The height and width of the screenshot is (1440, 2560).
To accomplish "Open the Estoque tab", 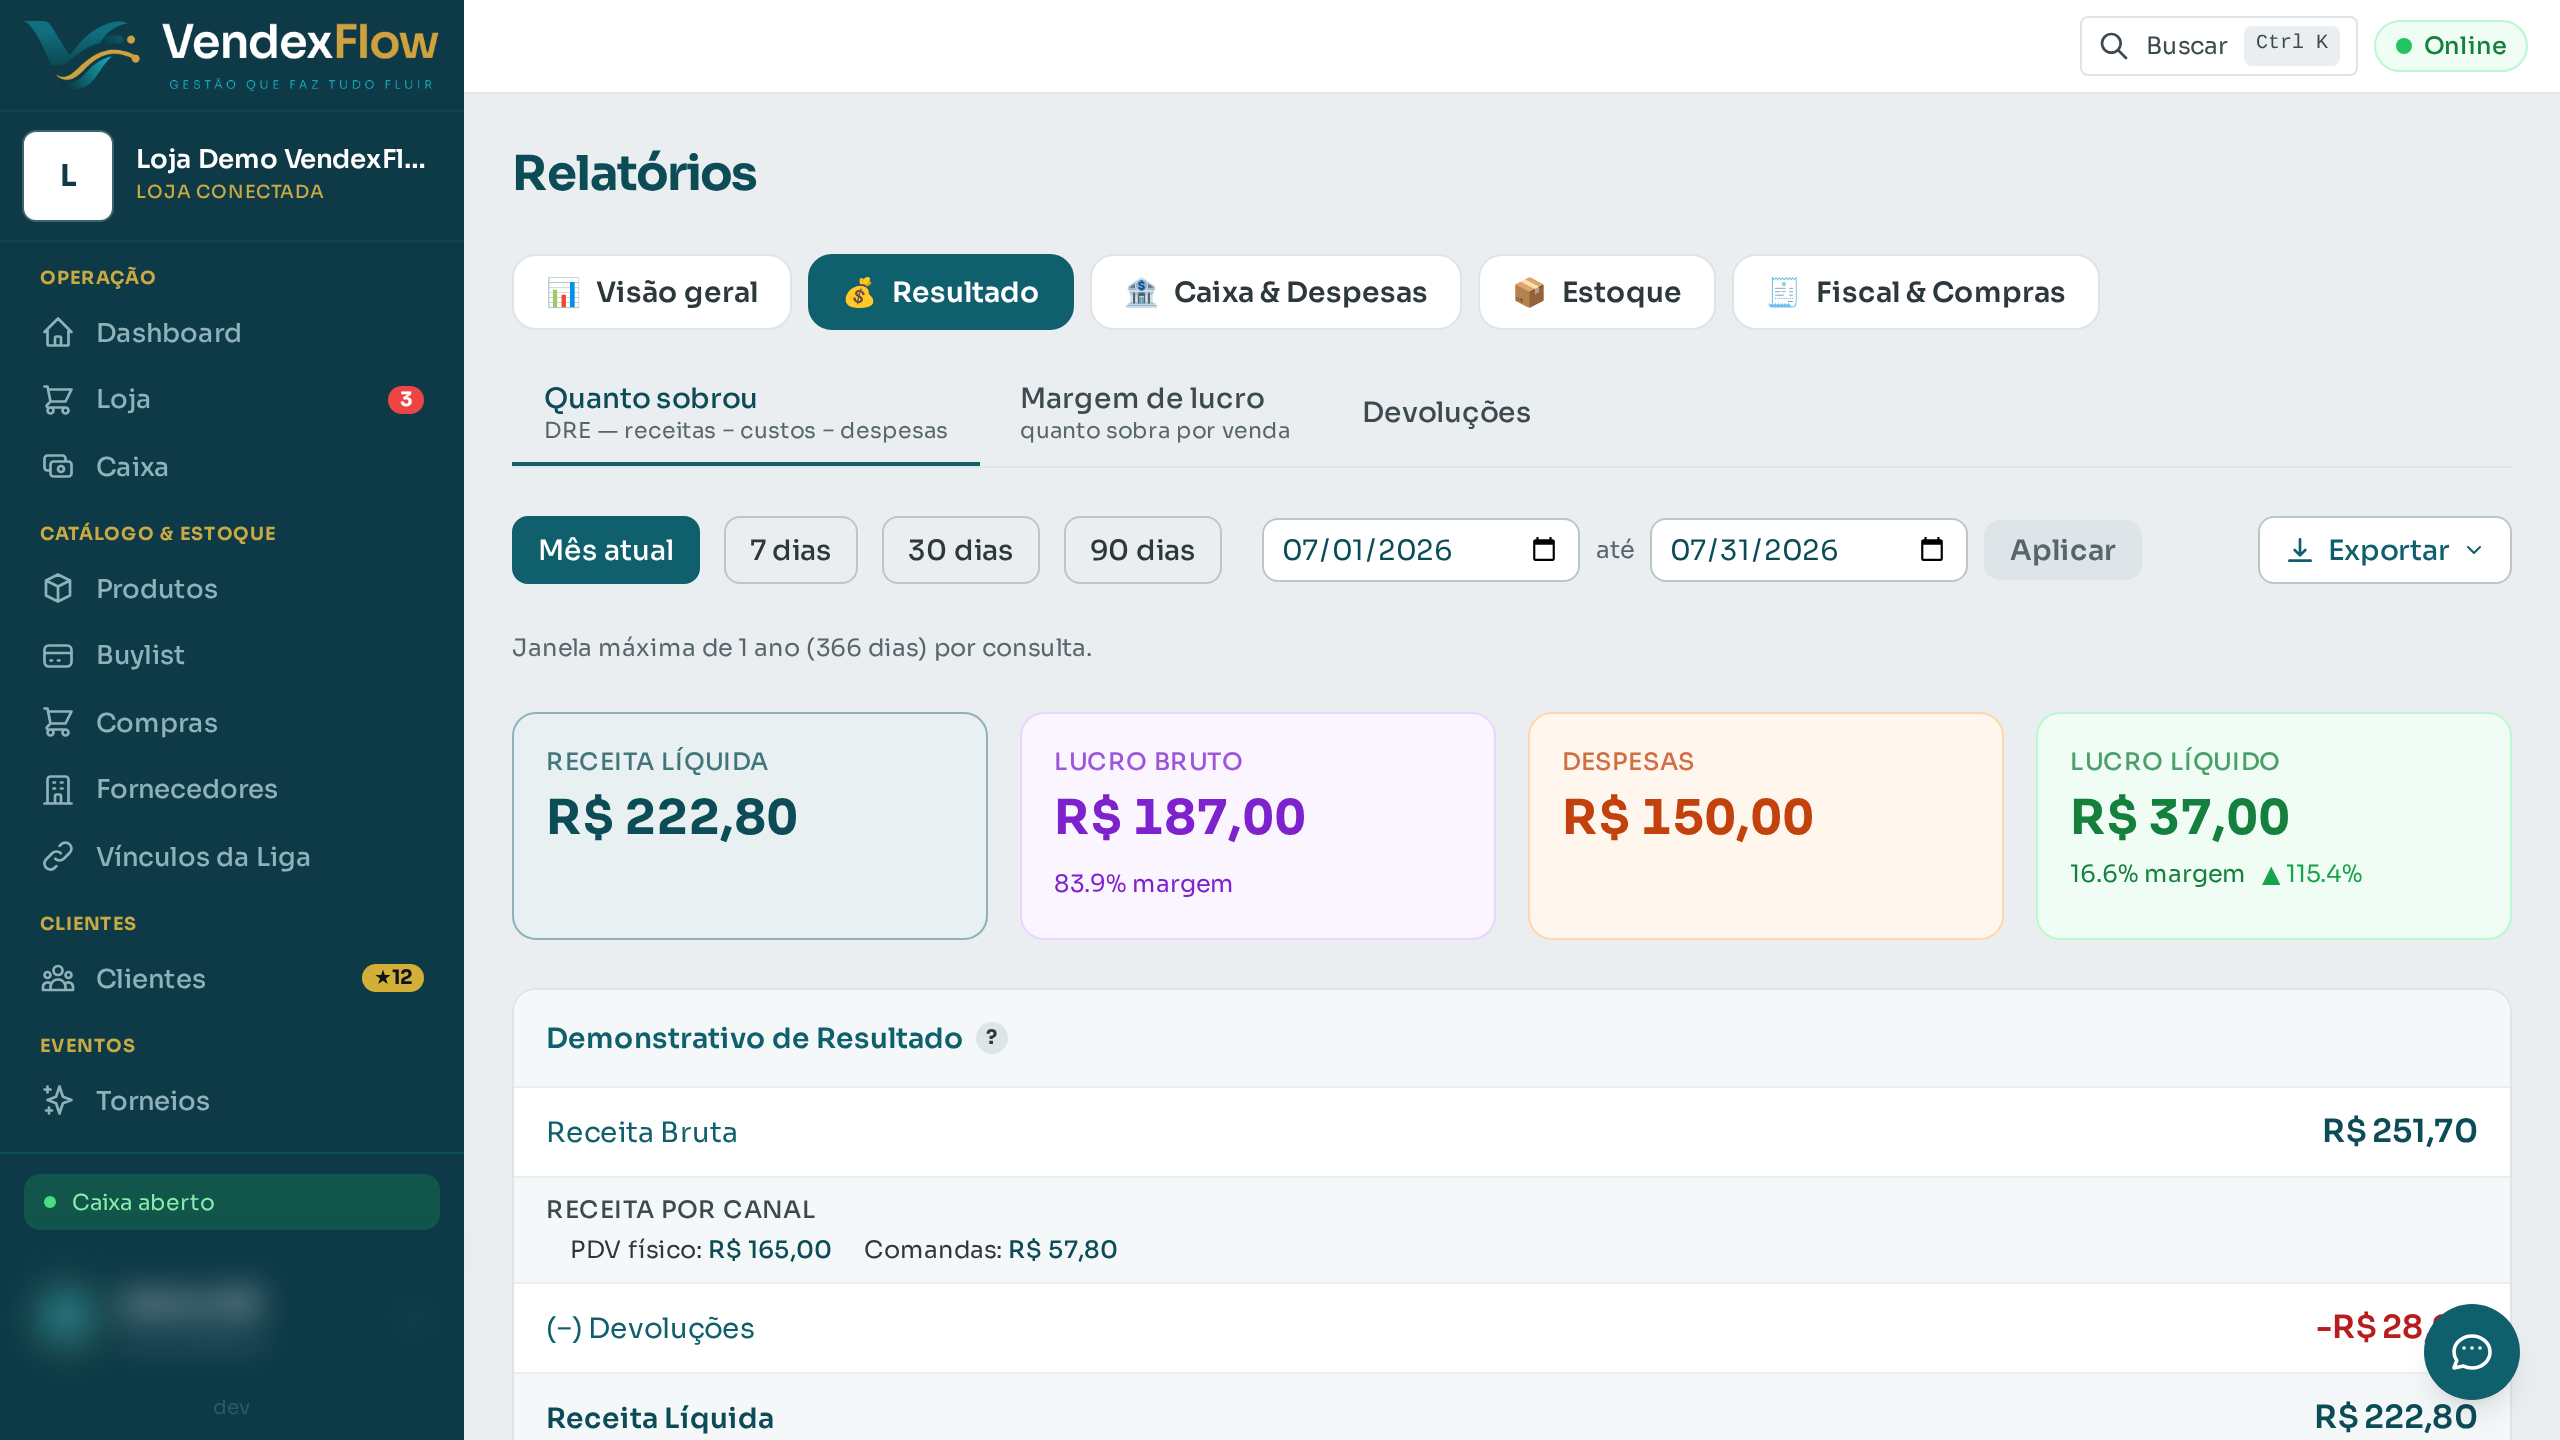I will tap(1597, 292).
